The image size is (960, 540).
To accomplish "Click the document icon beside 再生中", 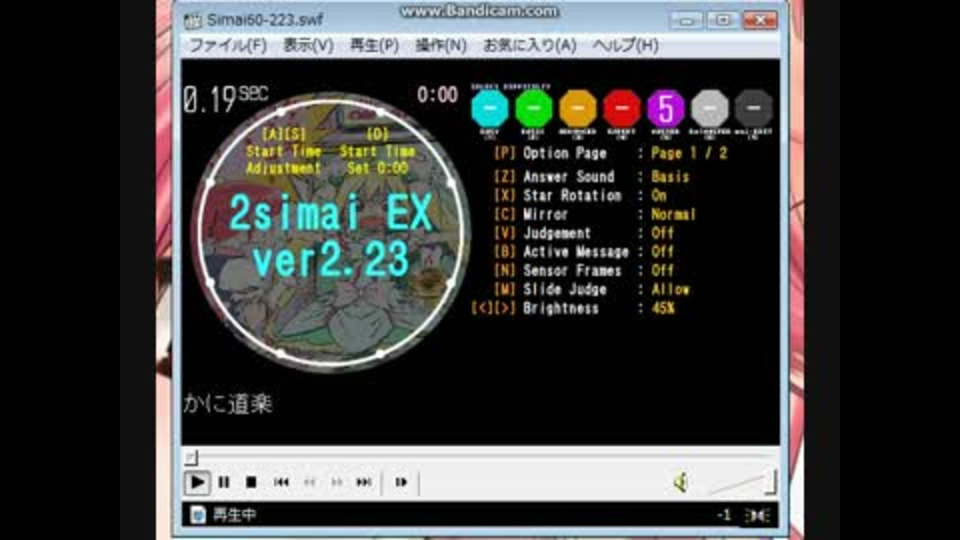I will [x=197, y=515].
